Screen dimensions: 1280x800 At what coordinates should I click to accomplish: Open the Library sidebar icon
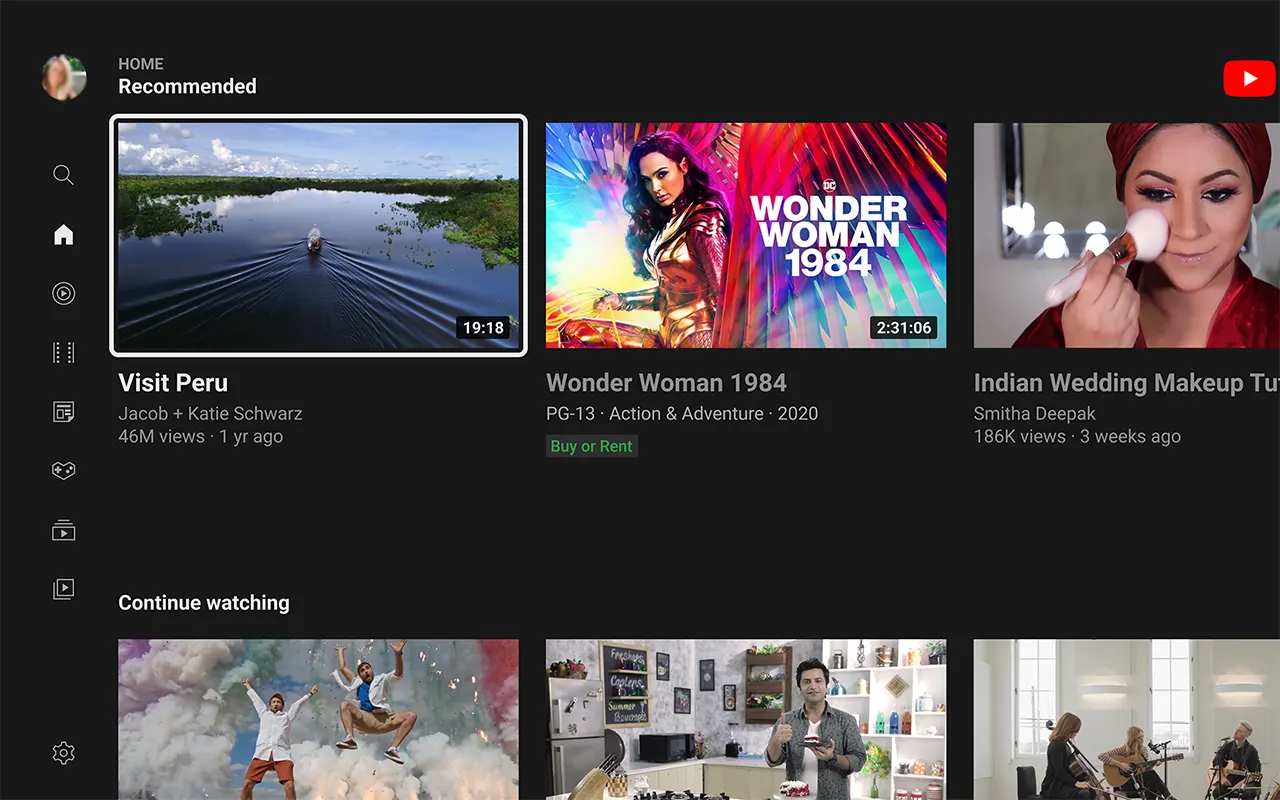[x=63, y=589]
